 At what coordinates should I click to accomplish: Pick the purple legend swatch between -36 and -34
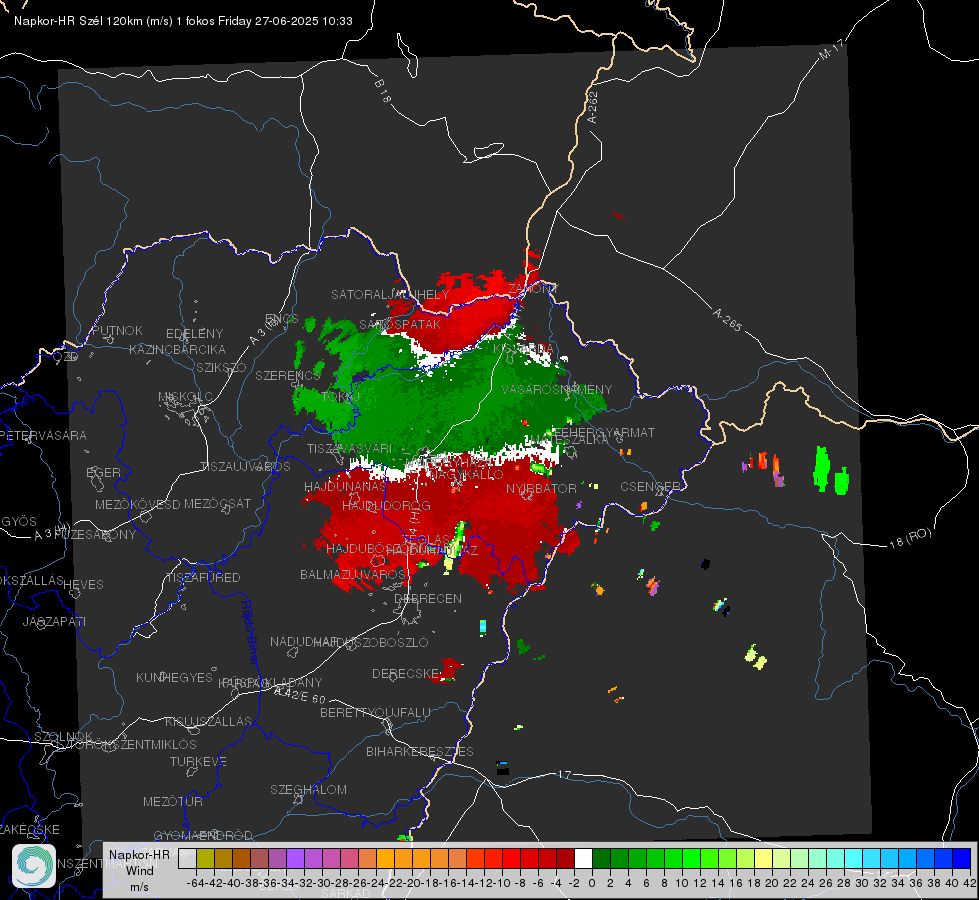pos(277,858)
